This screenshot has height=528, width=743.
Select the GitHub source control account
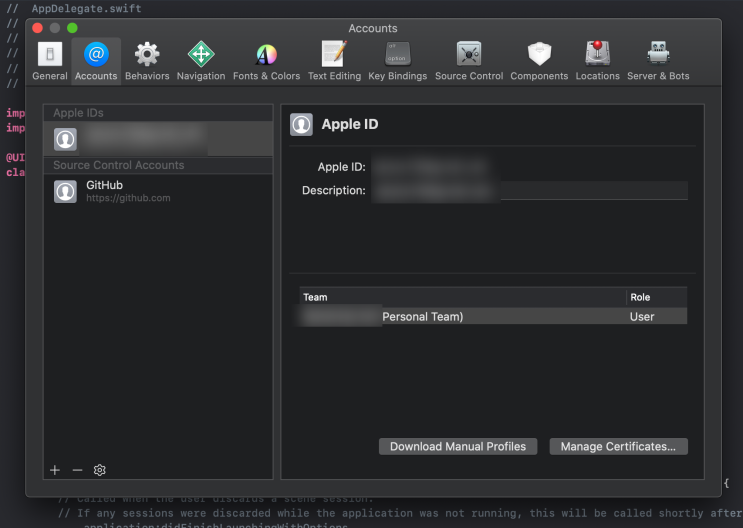(158, 191)
